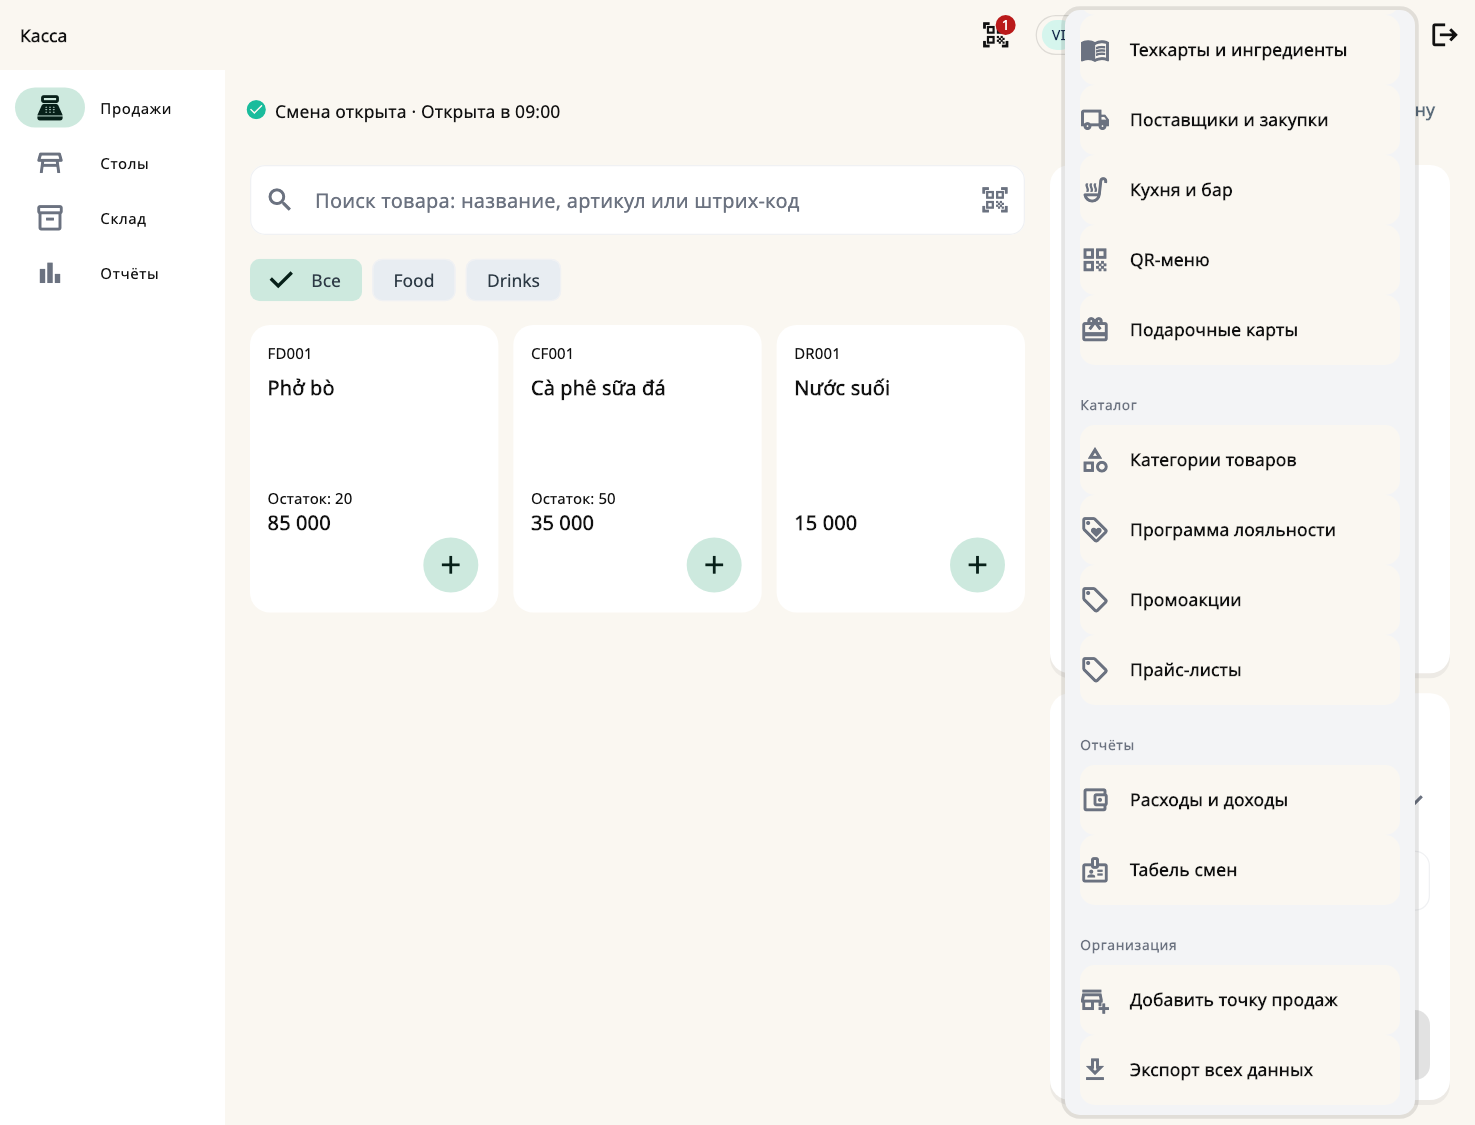Open the QR scanner with notification badge
This screenshot has height=1125, width=1475.
[996, 35]
